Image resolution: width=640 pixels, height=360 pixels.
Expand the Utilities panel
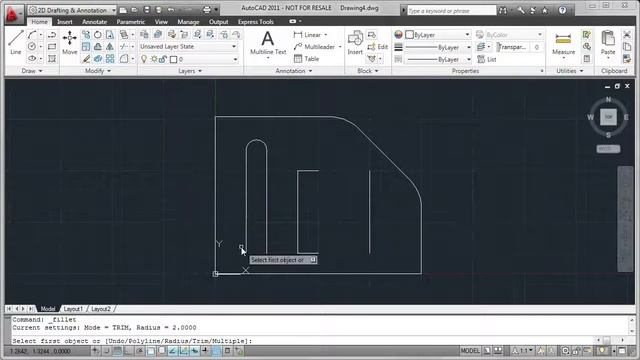[570, 71]
